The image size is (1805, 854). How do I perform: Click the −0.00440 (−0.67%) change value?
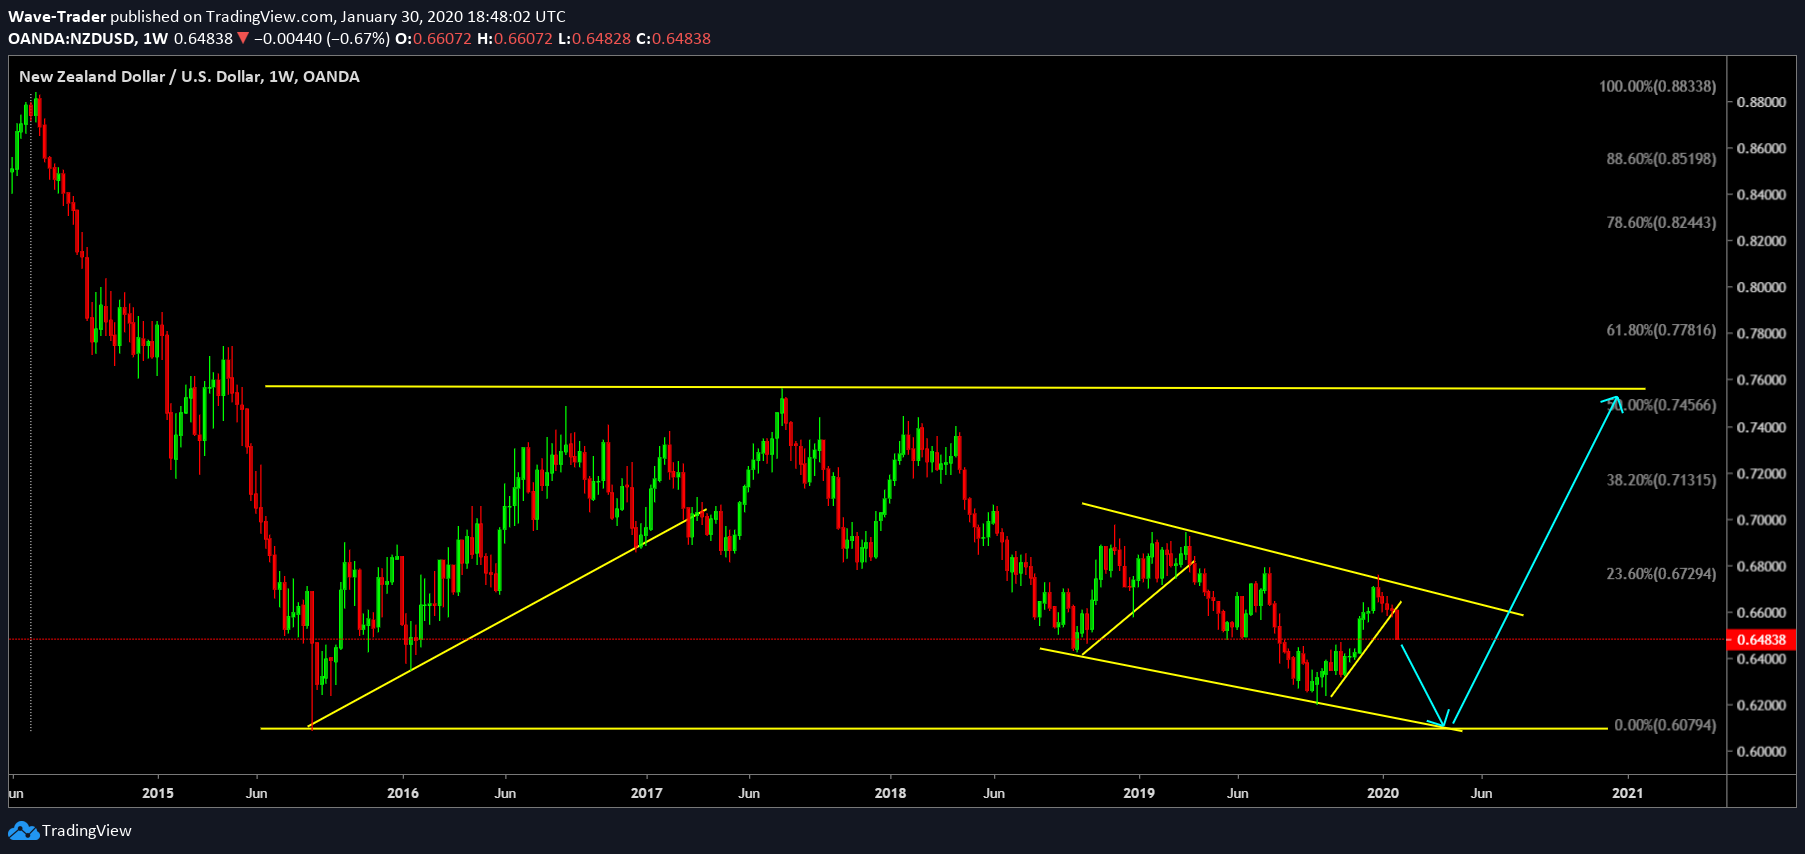pos(322,39)
